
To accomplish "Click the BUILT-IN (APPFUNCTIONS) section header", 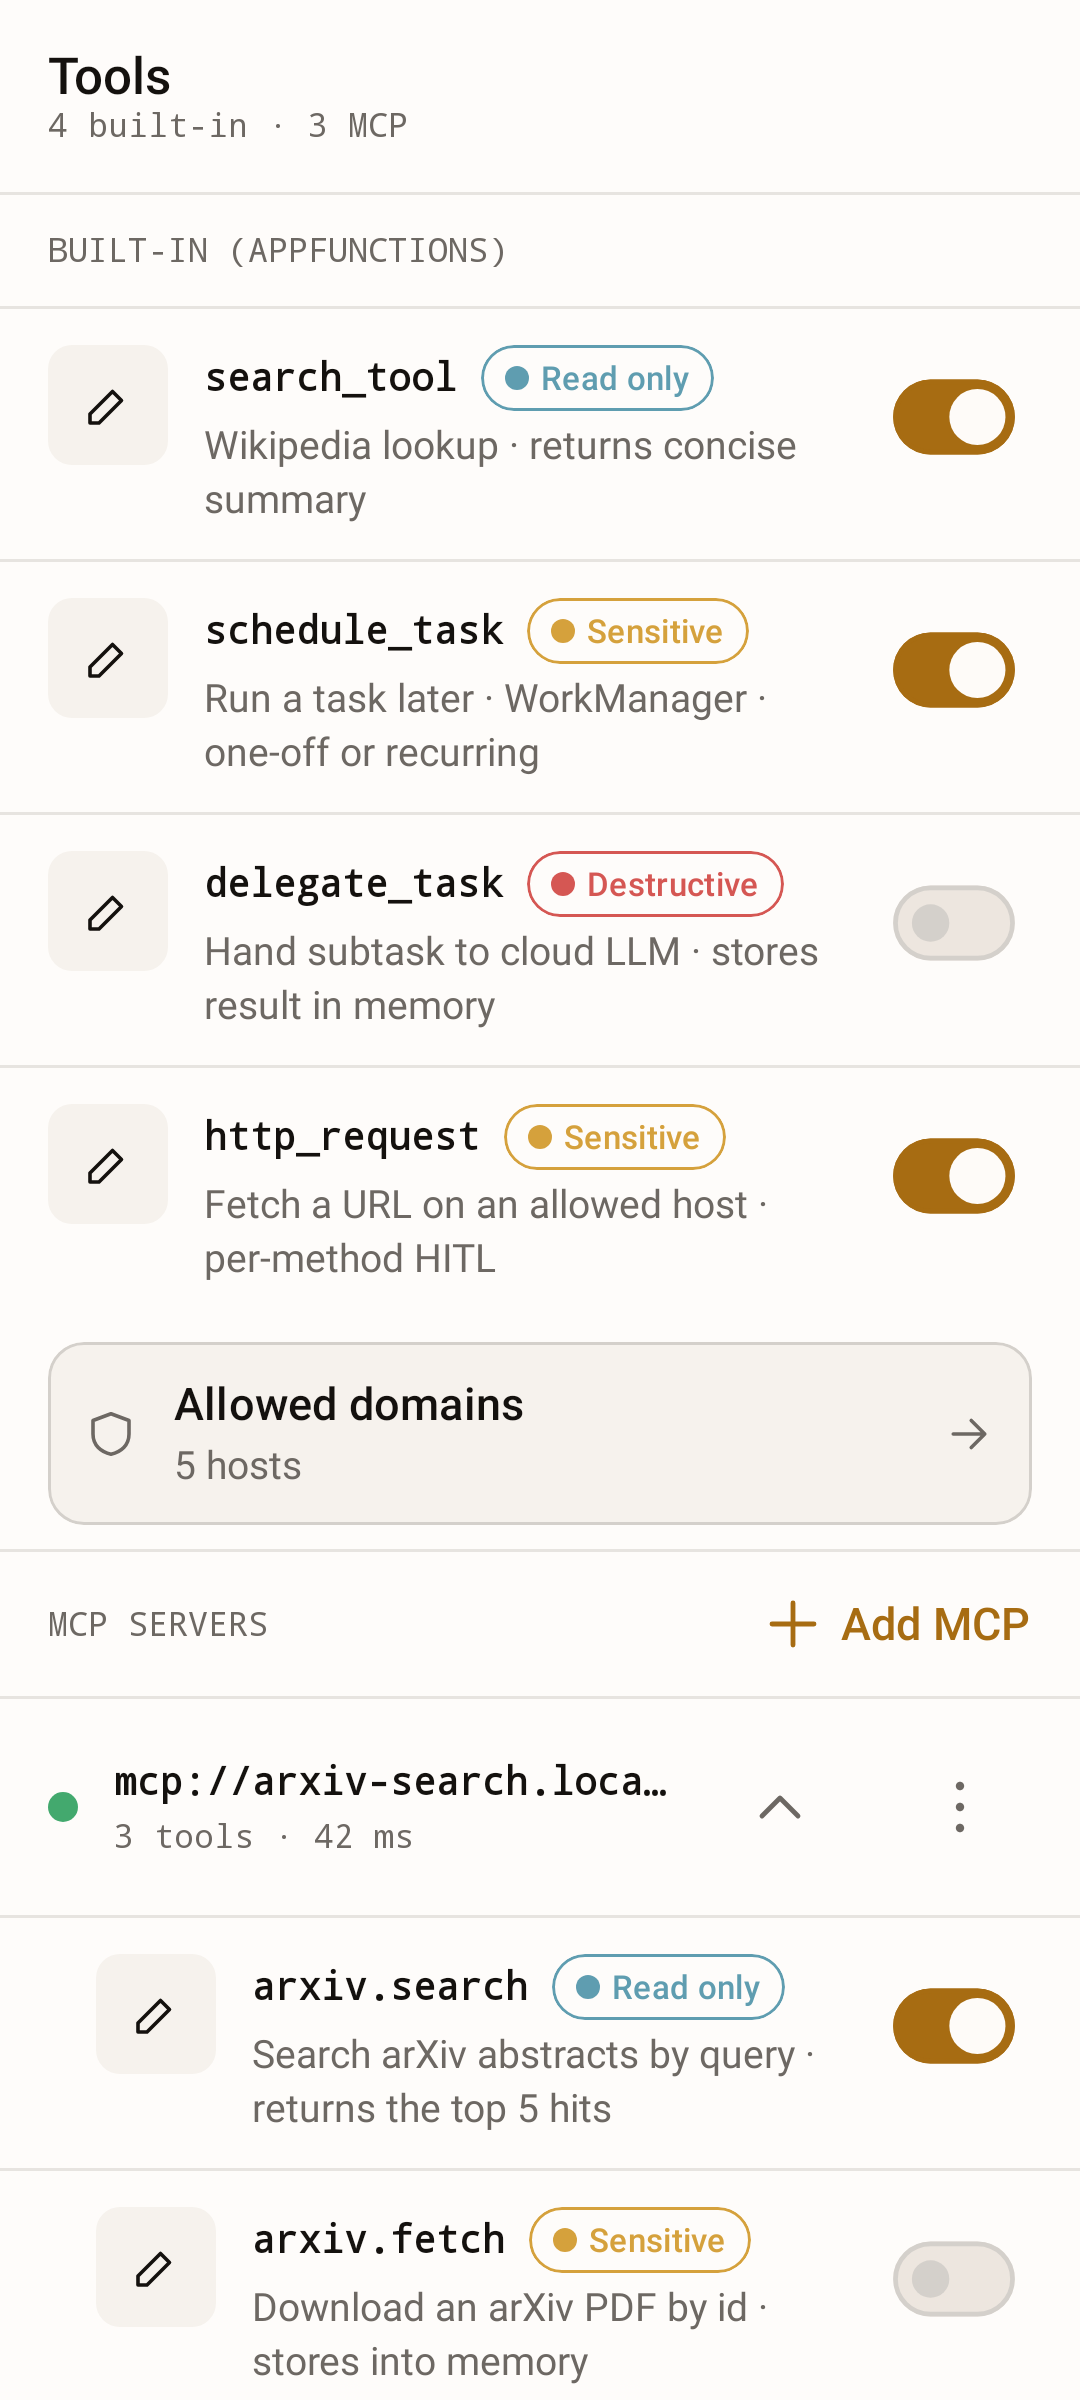I will click(x=278, y=251).
